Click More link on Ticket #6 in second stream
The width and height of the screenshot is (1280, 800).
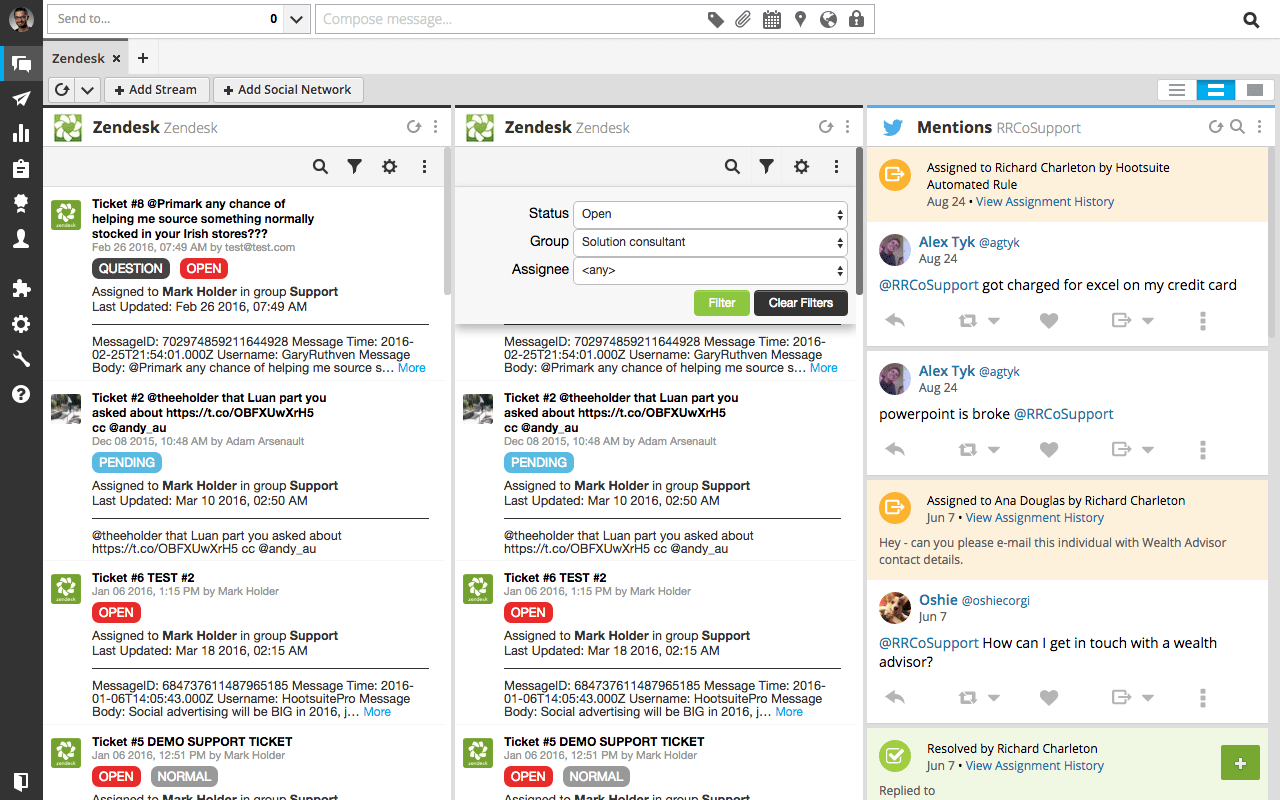[x=789, y=712]
